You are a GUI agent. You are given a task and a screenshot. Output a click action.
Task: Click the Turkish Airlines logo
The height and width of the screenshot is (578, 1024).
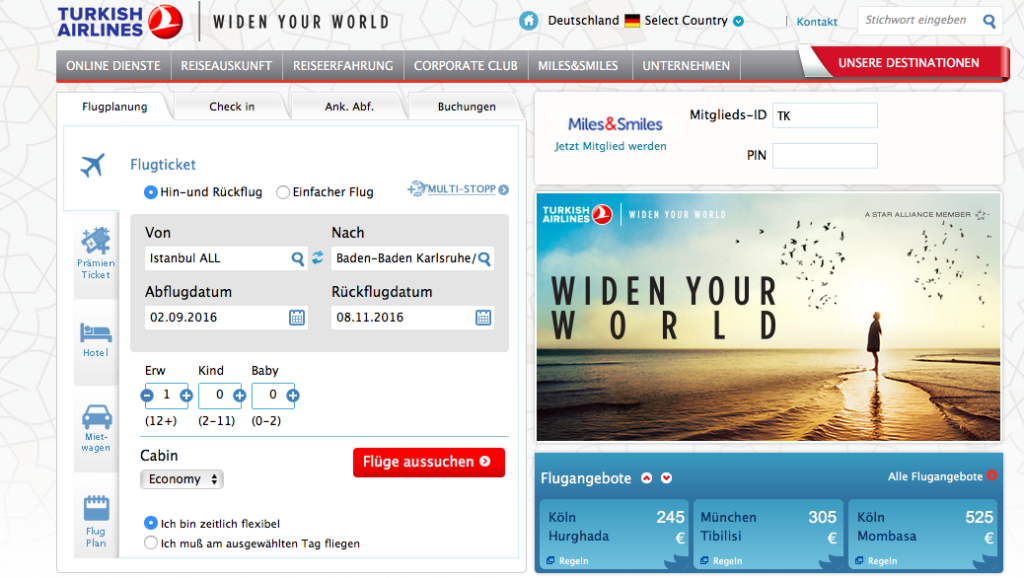[120, 22]
